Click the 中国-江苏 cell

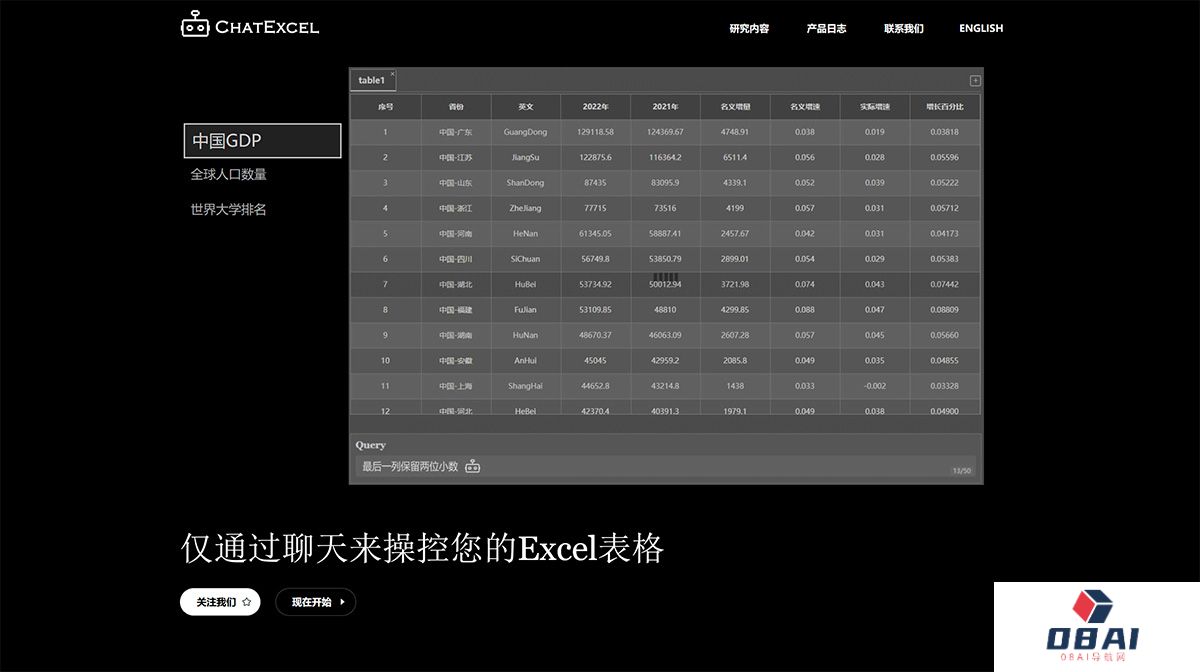pos(456,157)
